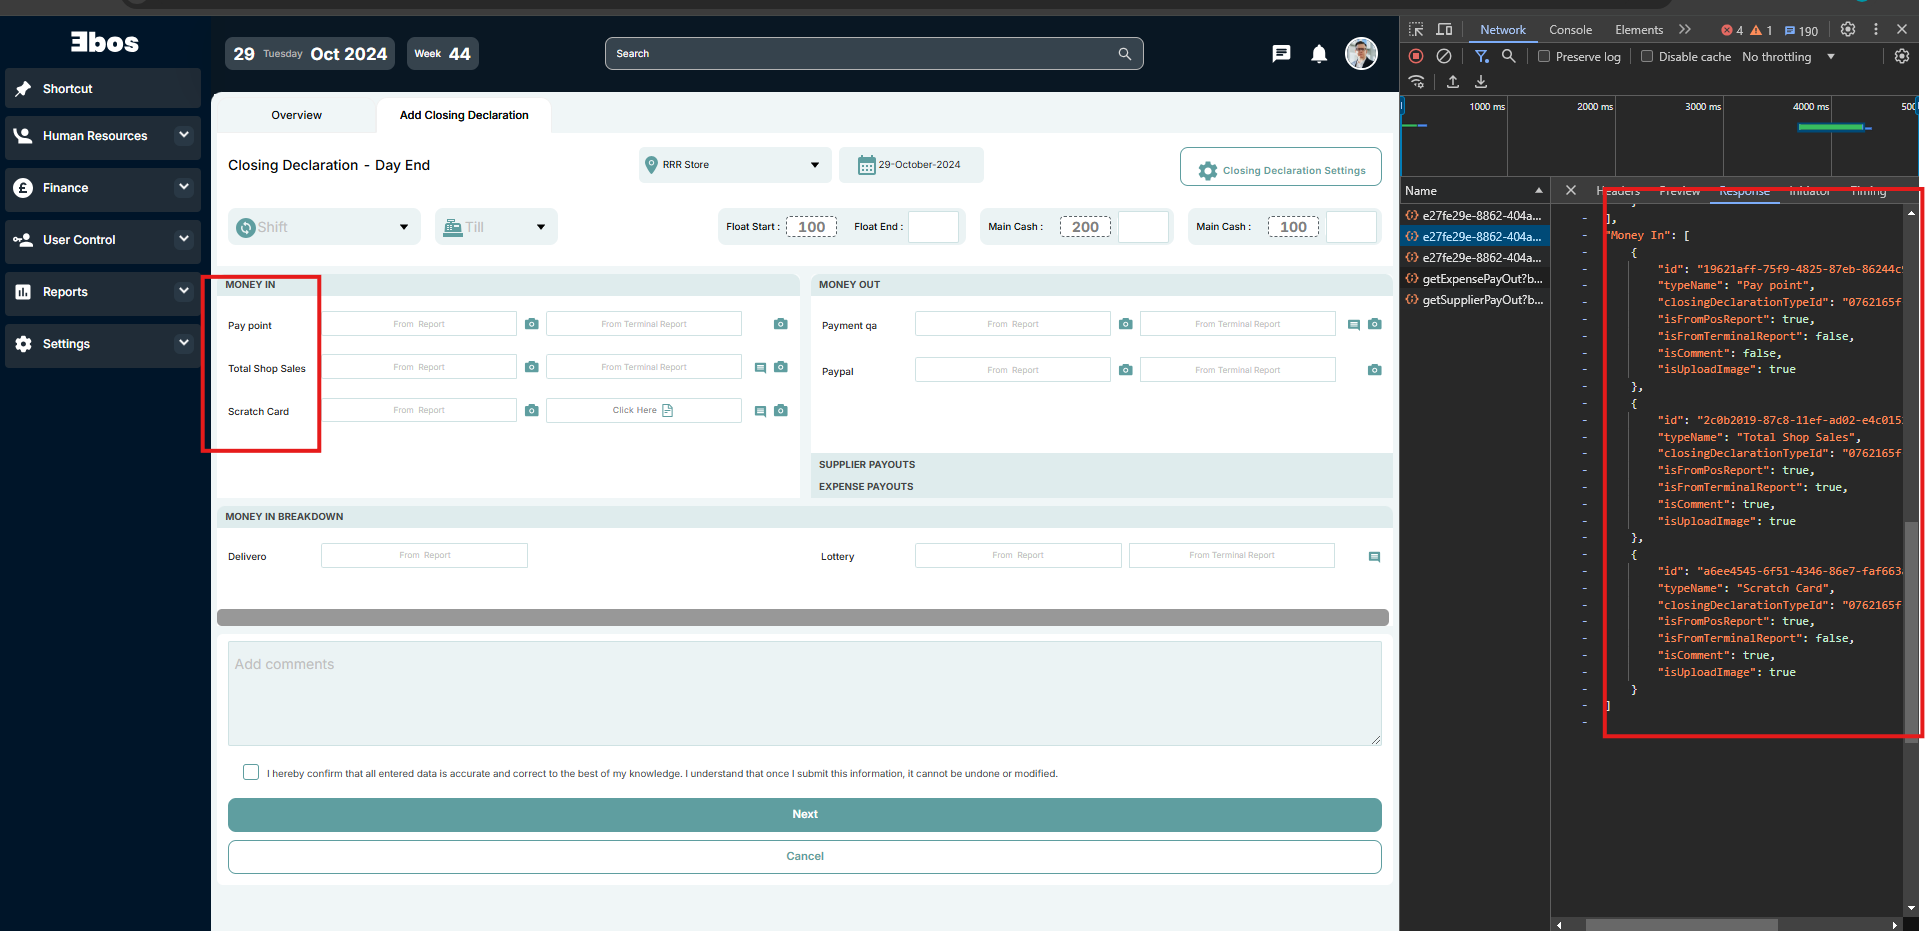Click the Next button

pyautogui.click(x=805, y=814)
